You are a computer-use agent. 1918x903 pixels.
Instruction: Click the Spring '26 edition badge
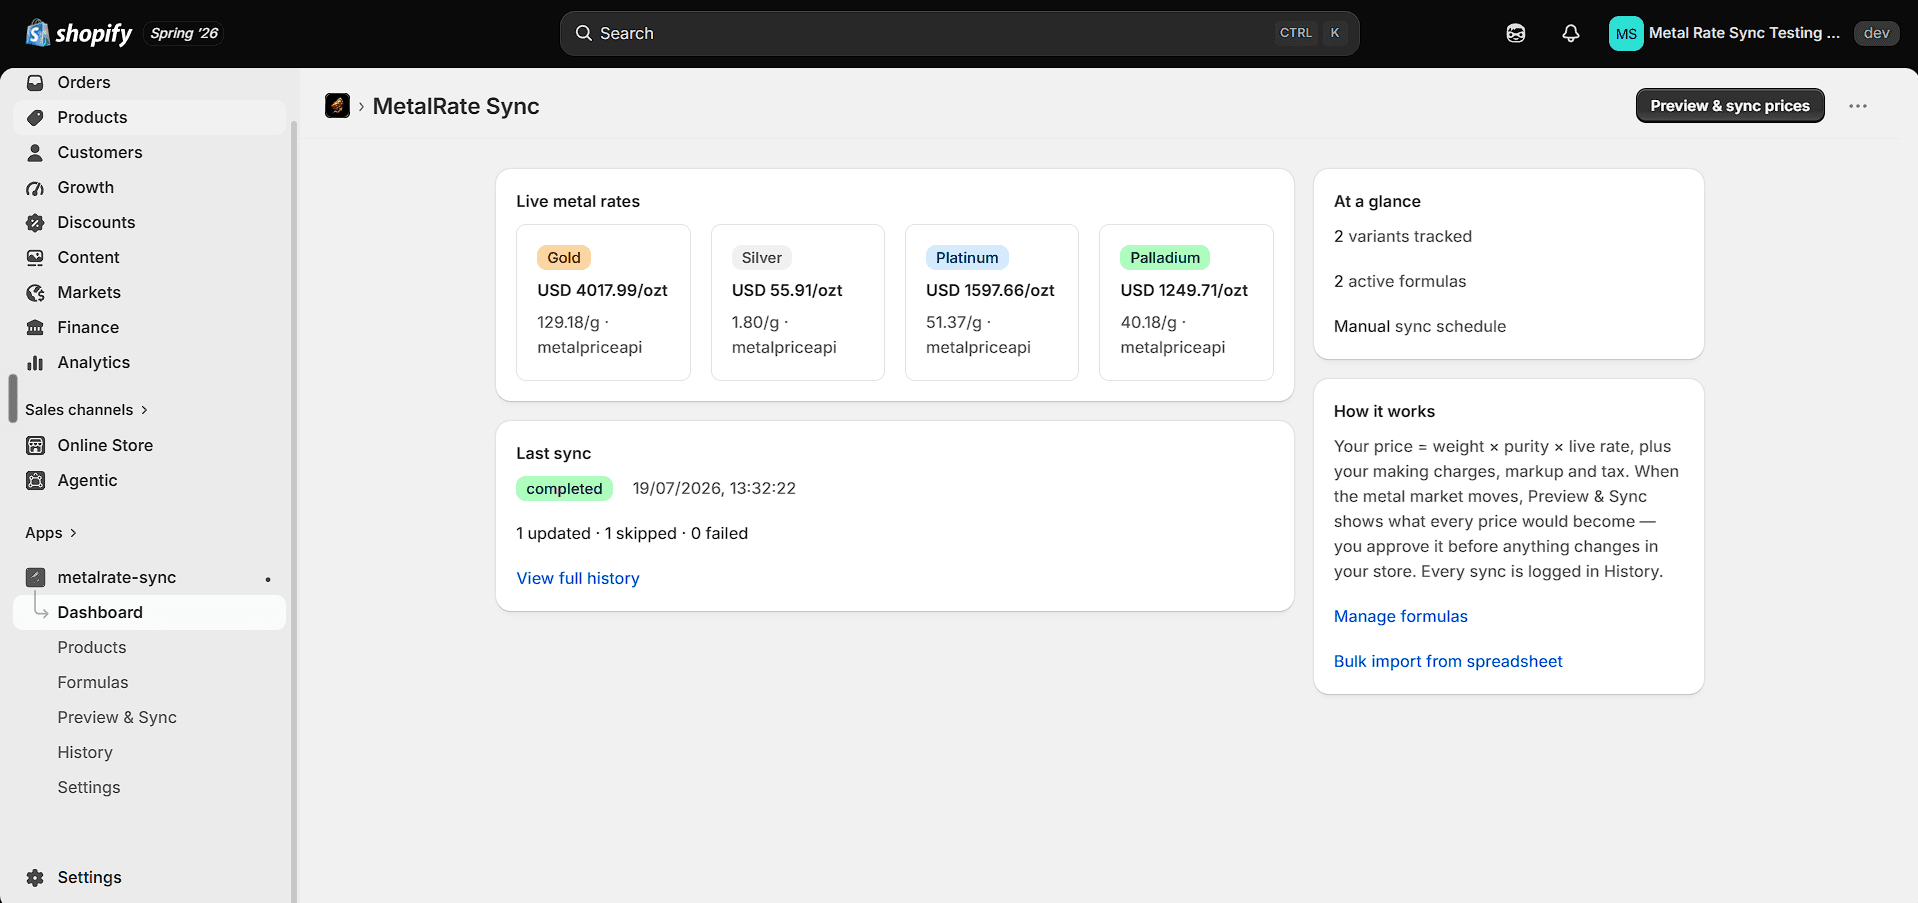(184, 33)
